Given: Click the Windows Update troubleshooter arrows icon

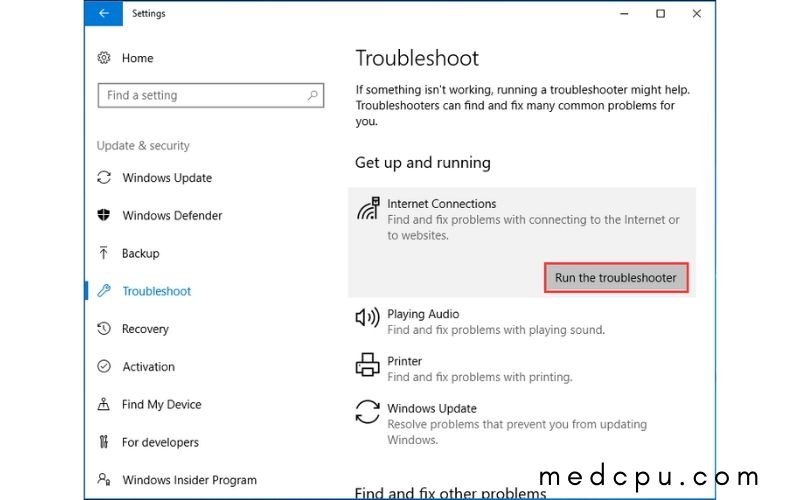Looking at the screenshot, I should [367, 412].
